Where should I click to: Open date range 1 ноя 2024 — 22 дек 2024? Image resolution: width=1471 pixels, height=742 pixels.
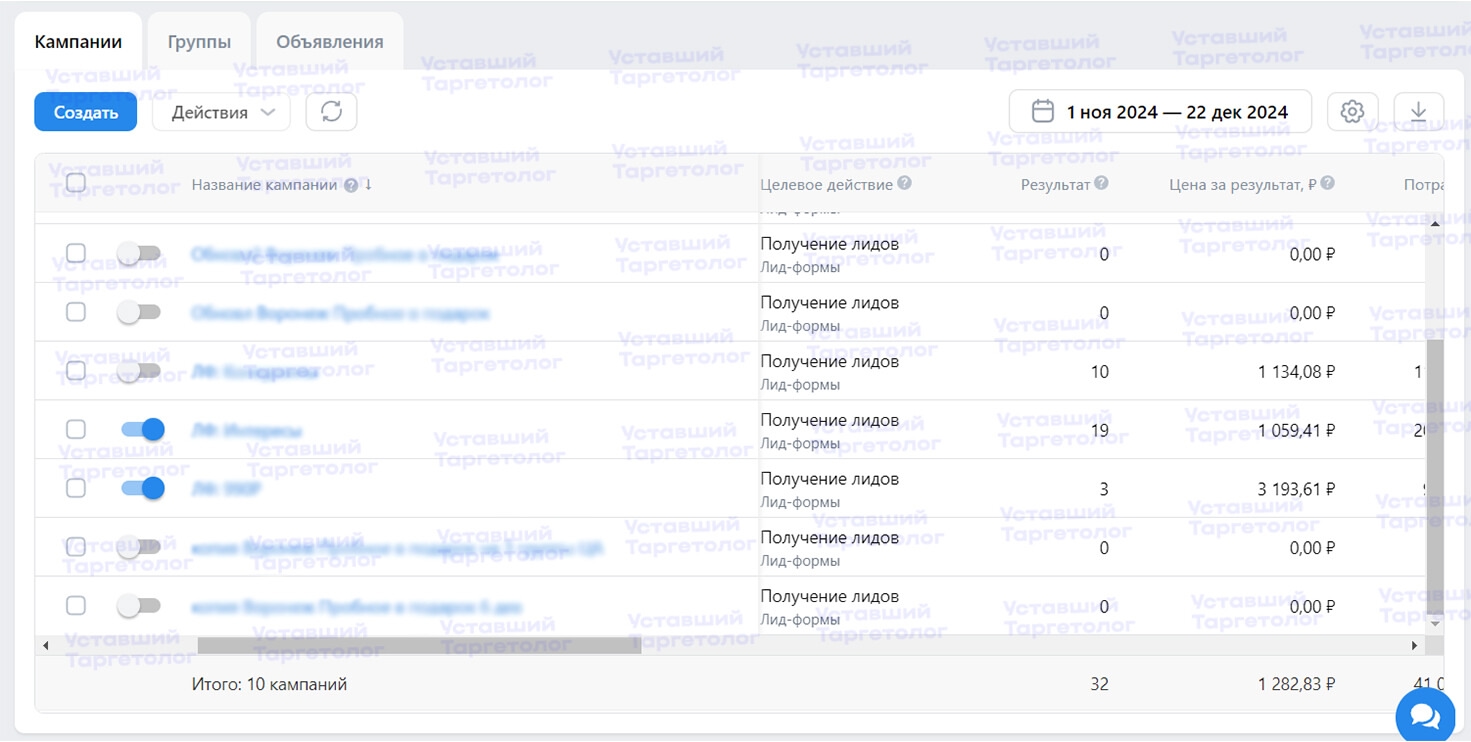[1176, 112]
